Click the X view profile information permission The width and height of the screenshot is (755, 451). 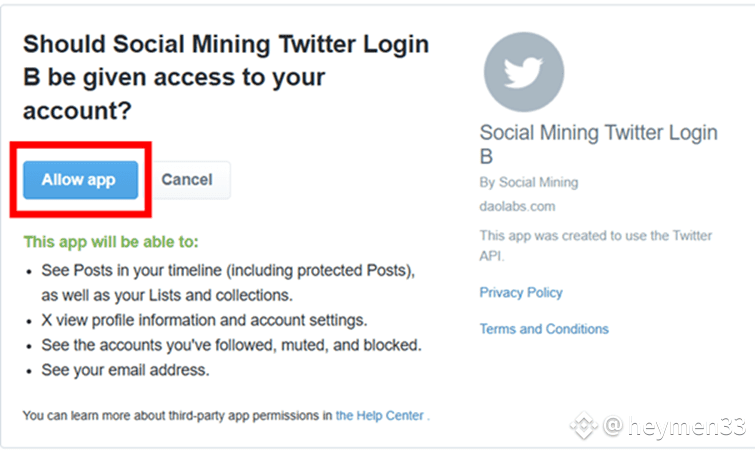click(x=204, y=320)
